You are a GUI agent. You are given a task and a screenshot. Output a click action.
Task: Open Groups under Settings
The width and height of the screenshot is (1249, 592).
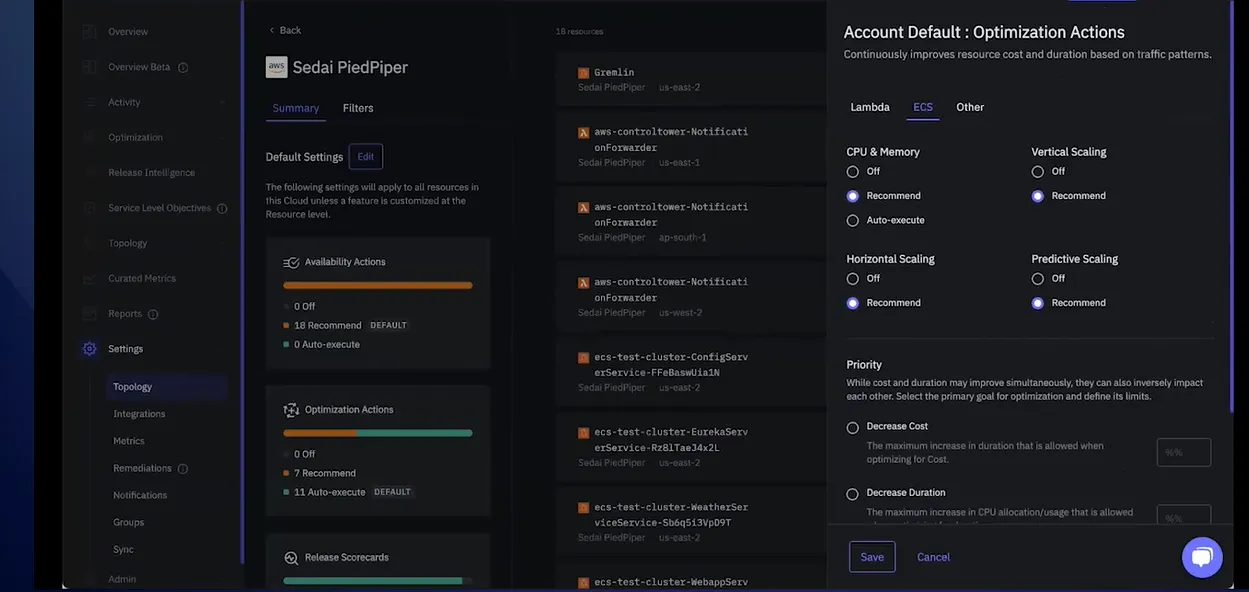click(129, 522)
